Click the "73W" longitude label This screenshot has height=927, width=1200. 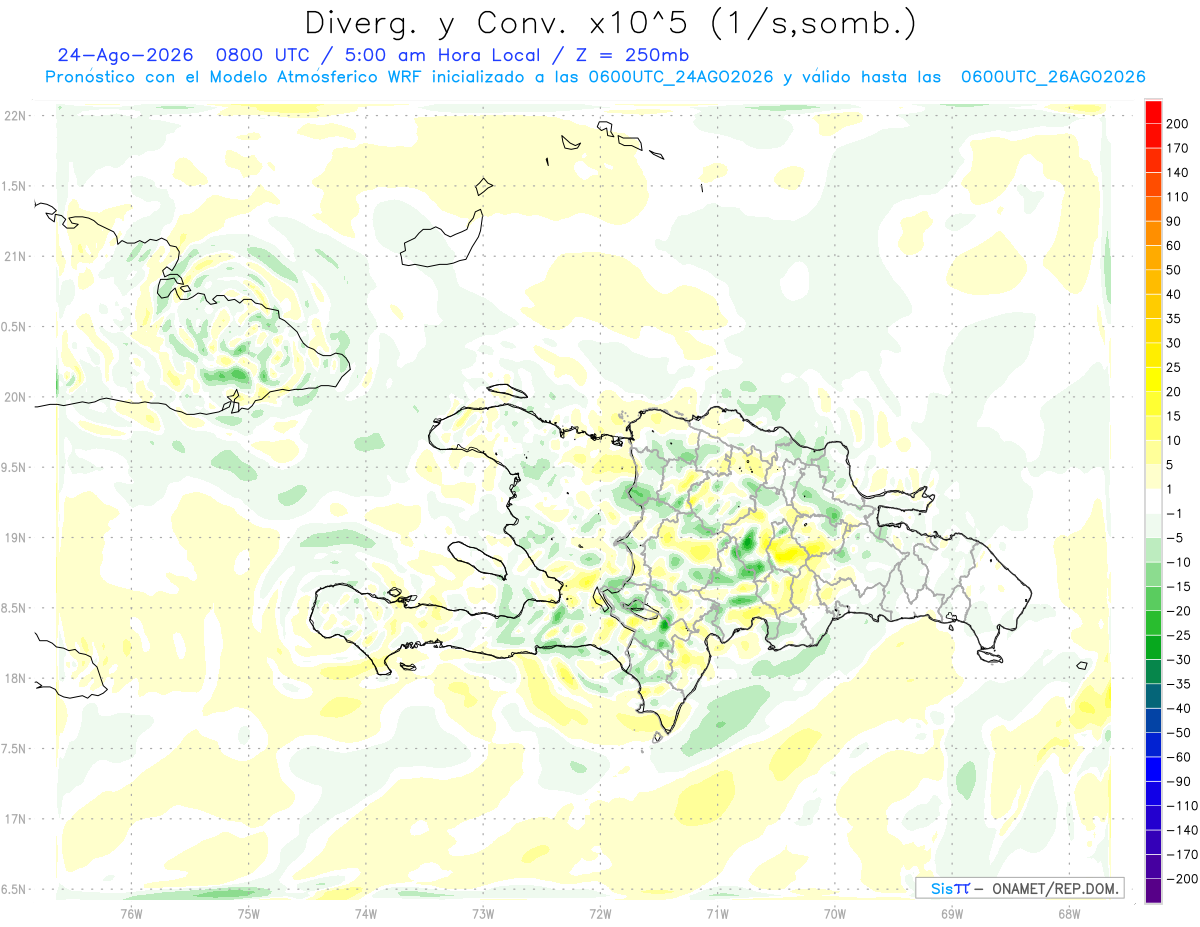point(483,912)
